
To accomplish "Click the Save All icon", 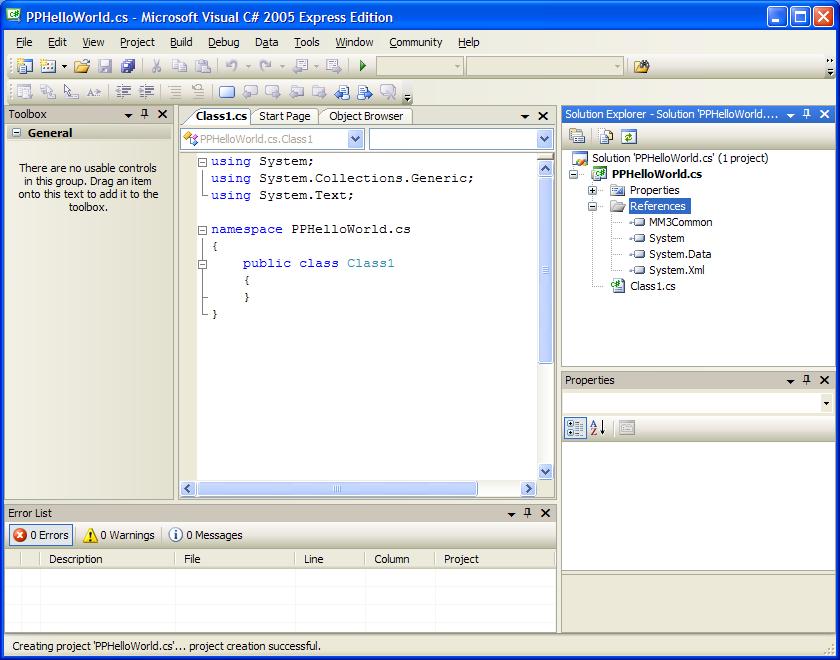I will (x=128, y=66).
